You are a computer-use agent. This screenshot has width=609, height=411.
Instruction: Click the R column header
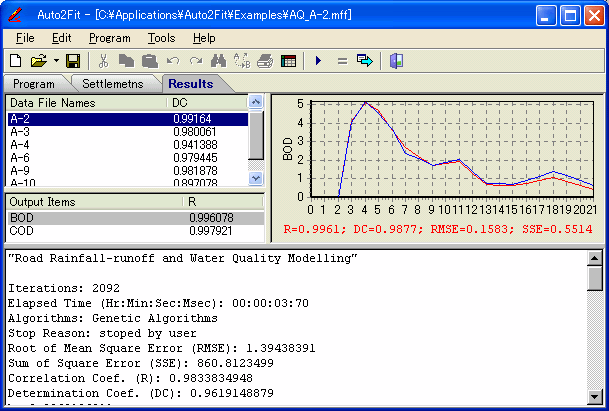tap(224, 202)
